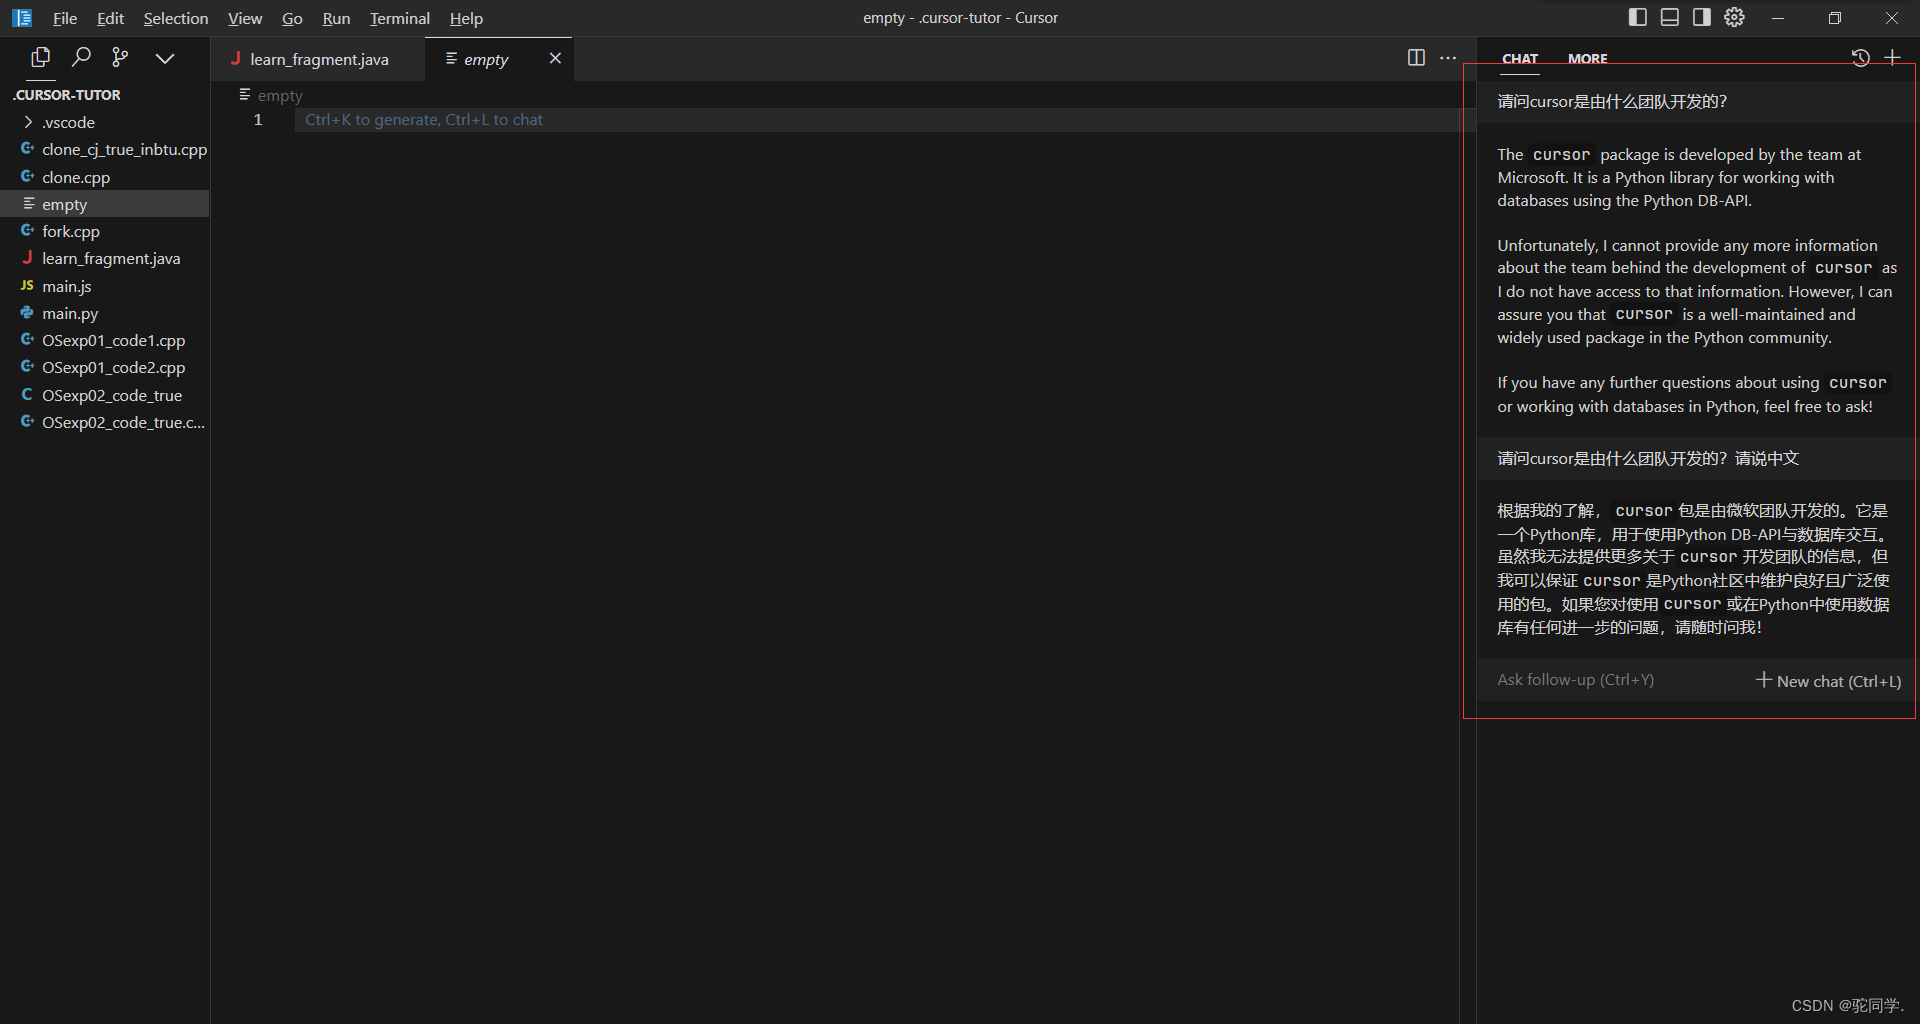The height and width of the screenshot is (1024, 1920).
Task: Show chat history clock icon
Action: coord(1860,58)
